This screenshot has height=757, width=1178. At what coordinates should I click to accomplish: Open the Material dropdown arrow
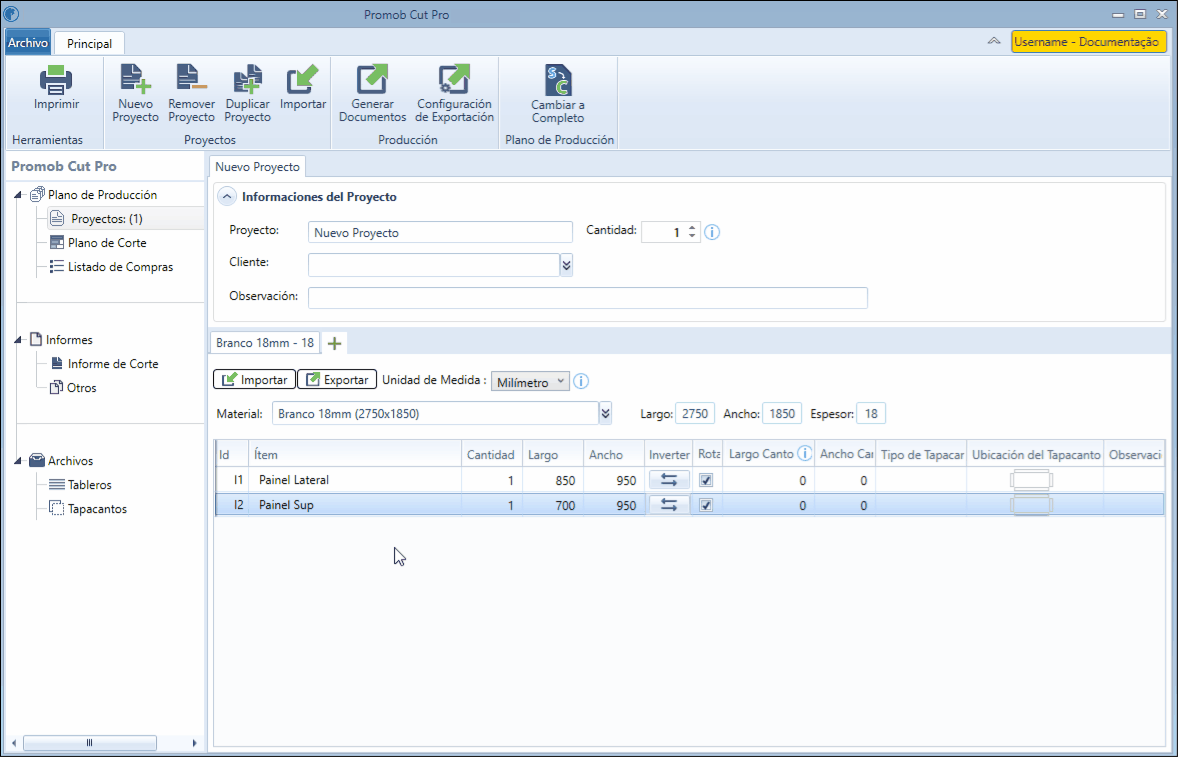point(606,413)
